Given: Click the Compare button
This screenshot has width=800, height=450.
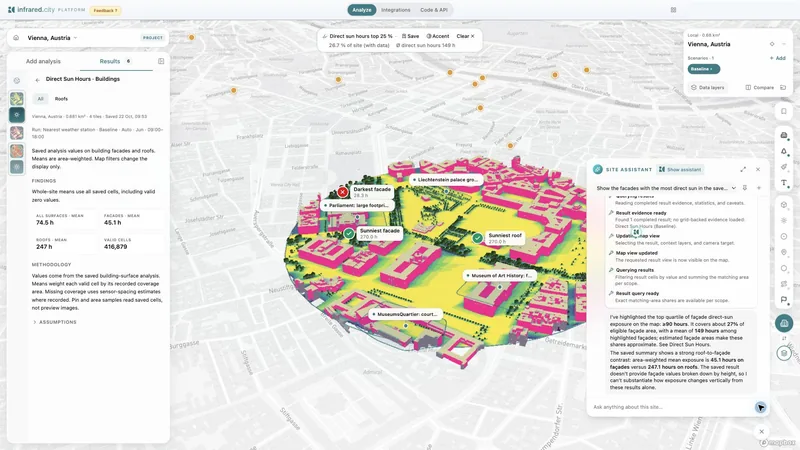Looking at the screenshot, I should coord(760,88).
